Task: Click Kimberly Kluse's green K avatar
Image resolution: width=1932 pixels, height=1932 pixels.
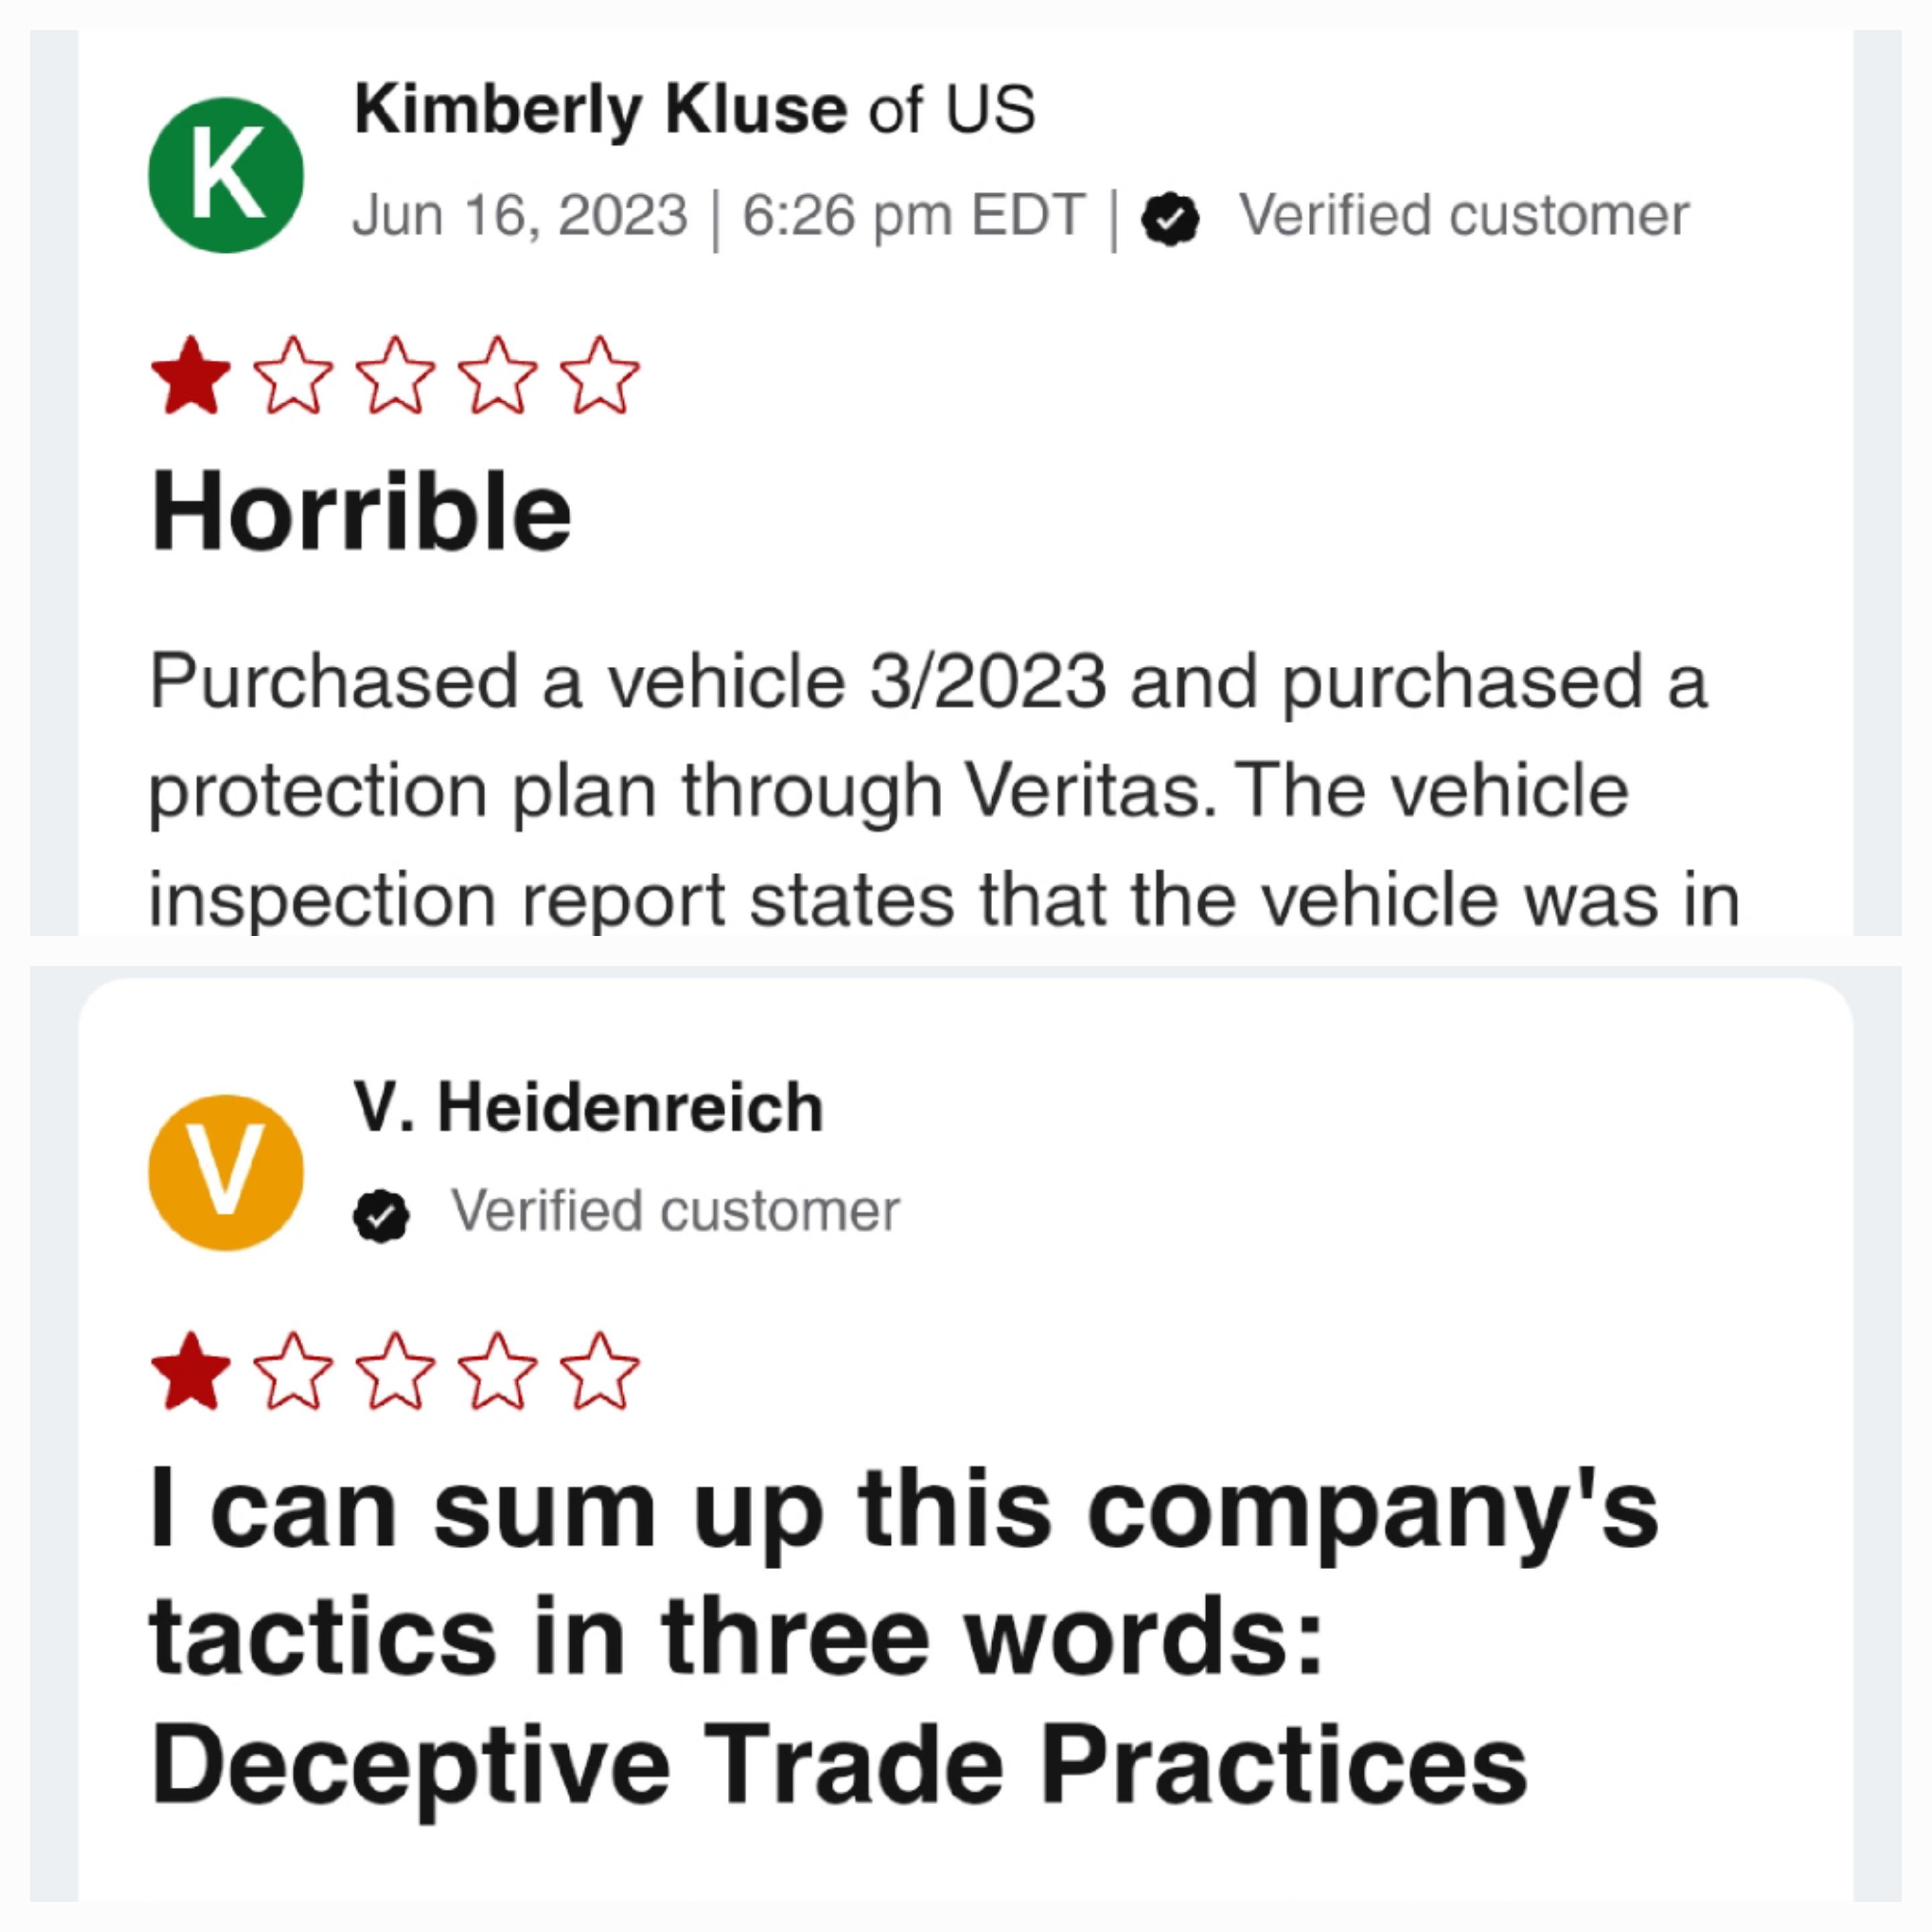Action: 226,175
